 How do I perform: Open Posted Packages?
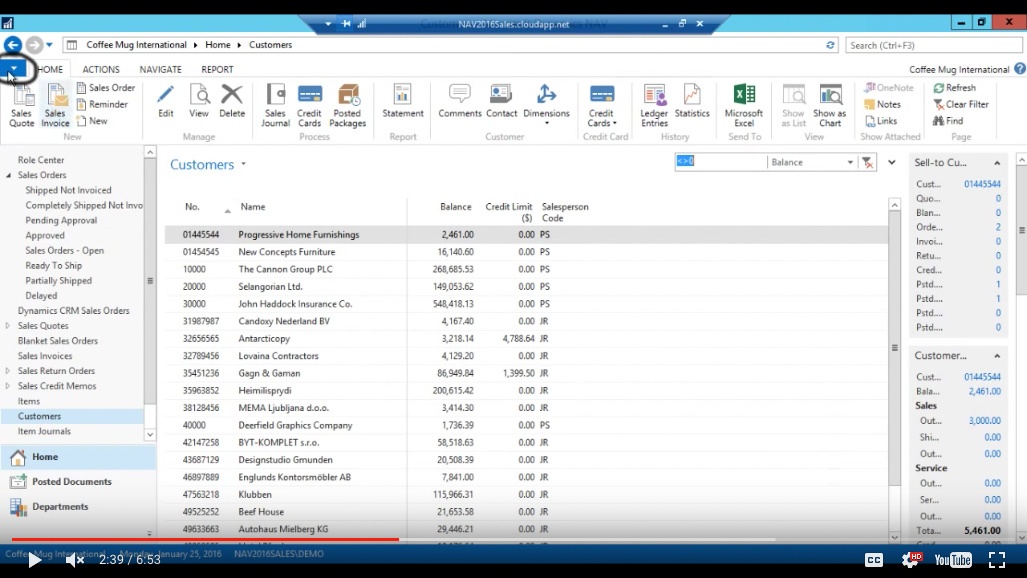(x=348, y=106)
